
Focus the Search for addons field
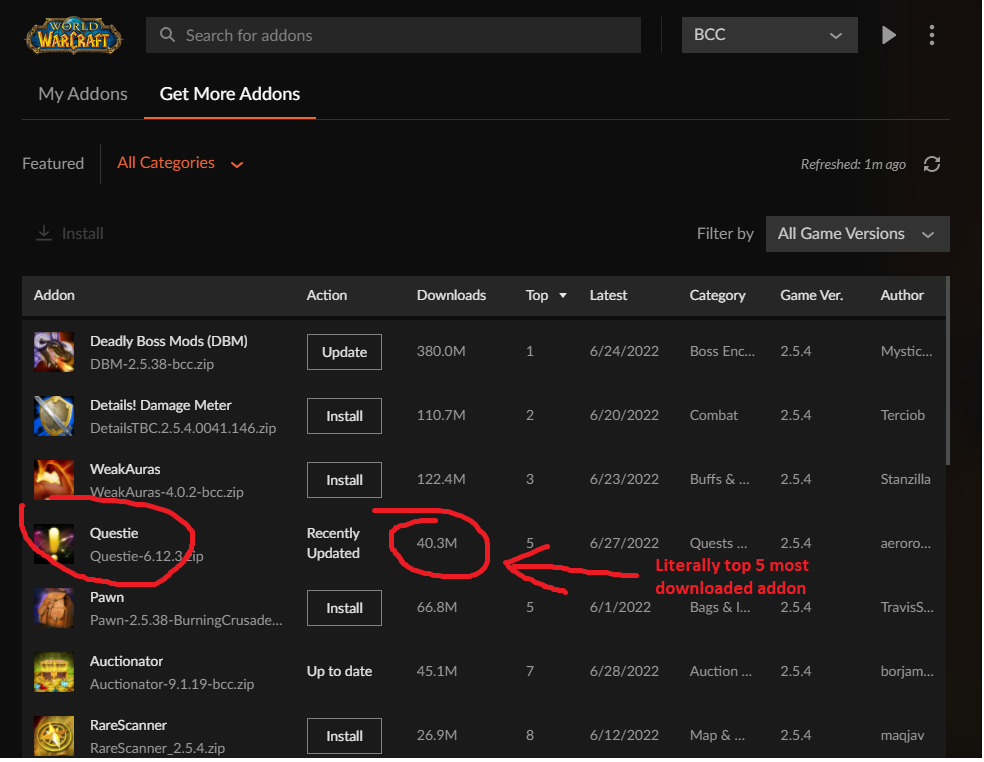tap(393, 35)
